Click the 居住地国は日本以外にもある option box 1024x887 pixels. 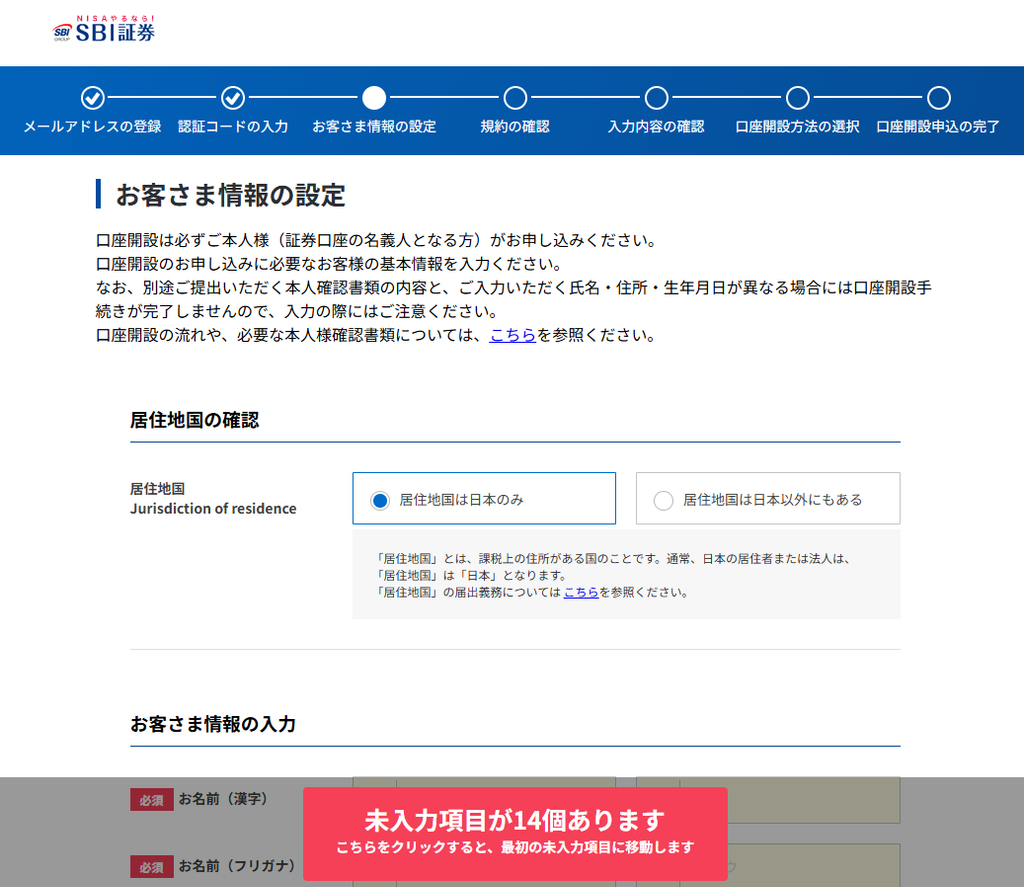pyautogui.click(x=768, y=498)
